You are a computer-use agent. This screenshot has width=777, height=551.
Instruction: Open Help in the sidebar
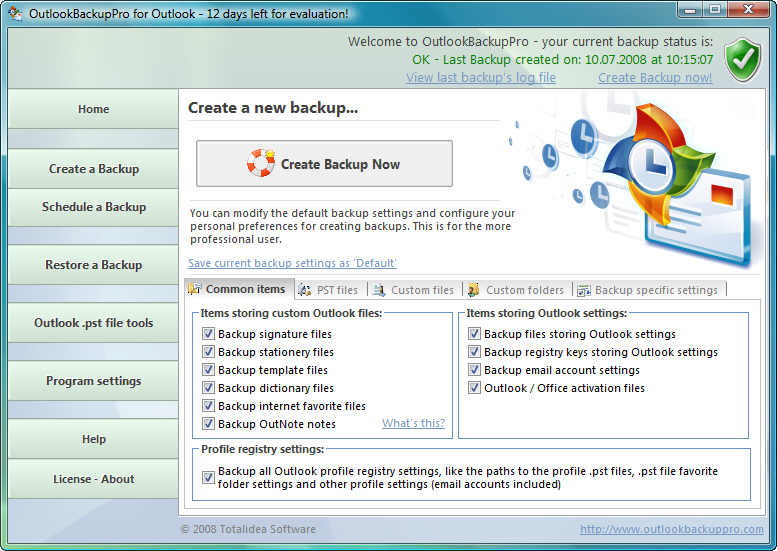click(x=93, y=439)
